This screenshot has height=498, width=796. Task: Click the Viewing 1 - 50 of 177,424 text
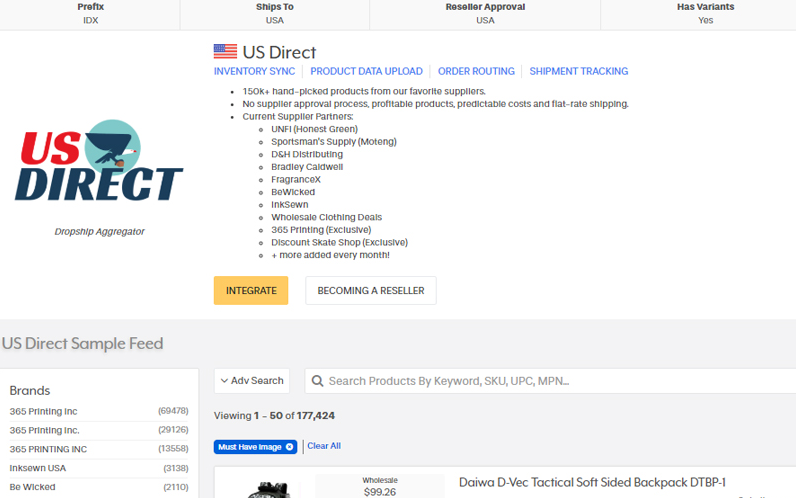coord(274,416)
